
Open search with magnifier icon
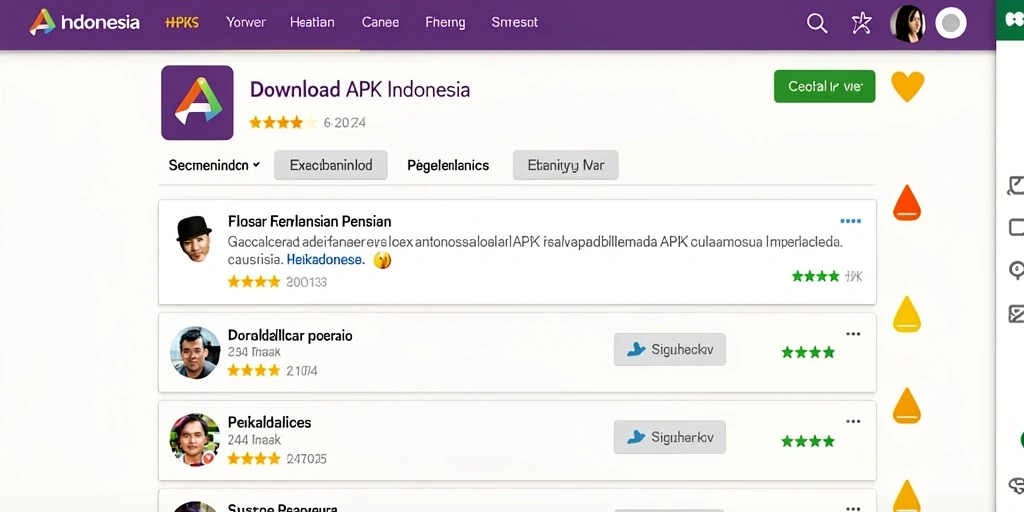pos(817,24)
